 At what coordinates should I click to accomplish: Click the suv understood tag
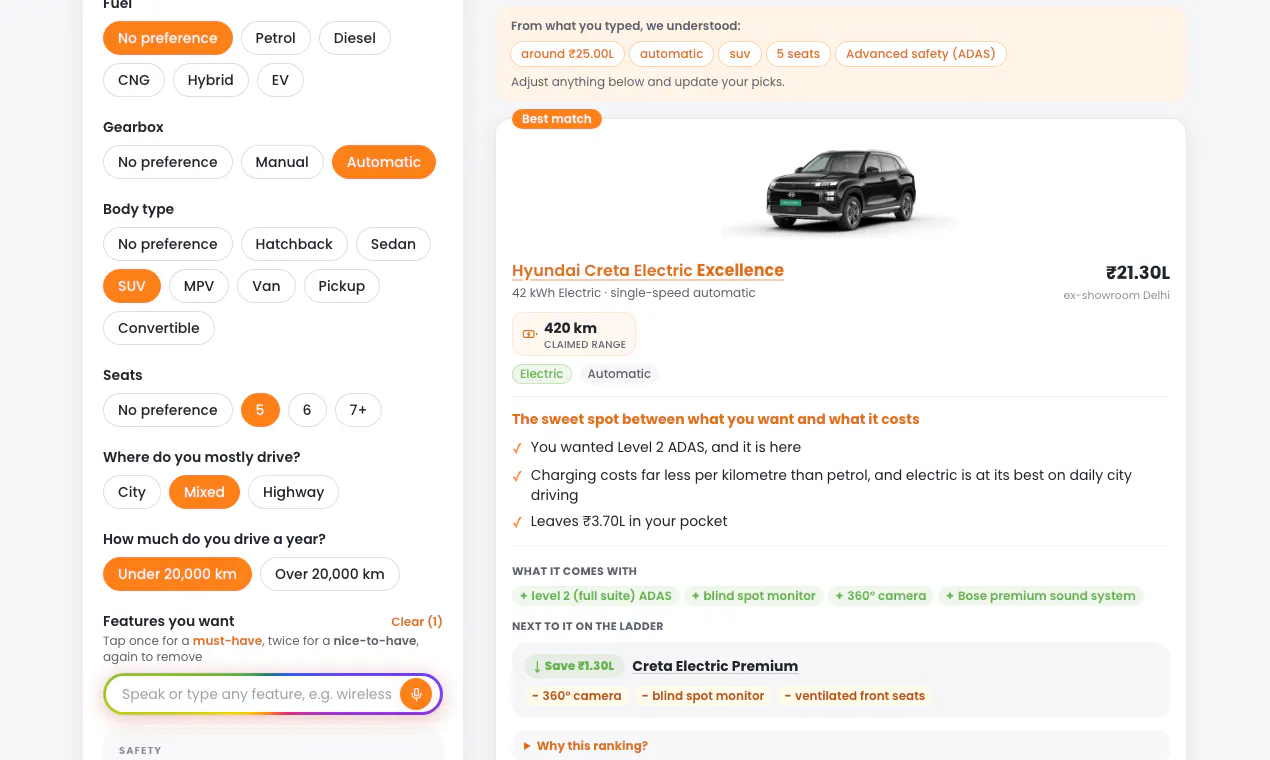coord(740,54)
